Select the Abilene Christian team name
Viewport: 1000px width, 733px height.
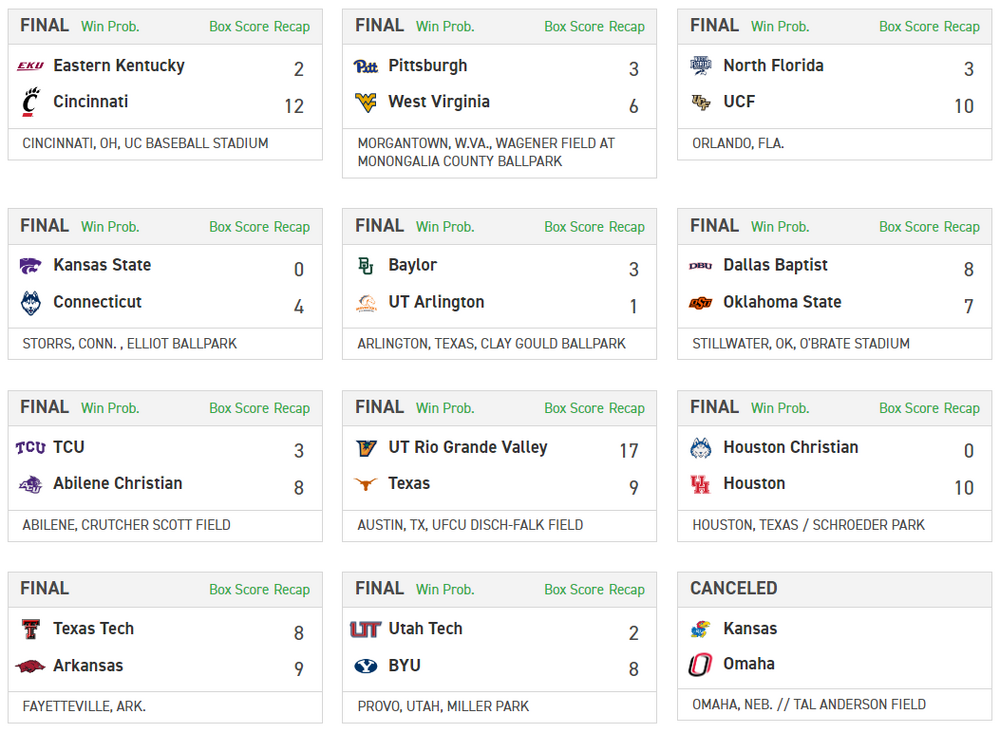tap(118, 483)
